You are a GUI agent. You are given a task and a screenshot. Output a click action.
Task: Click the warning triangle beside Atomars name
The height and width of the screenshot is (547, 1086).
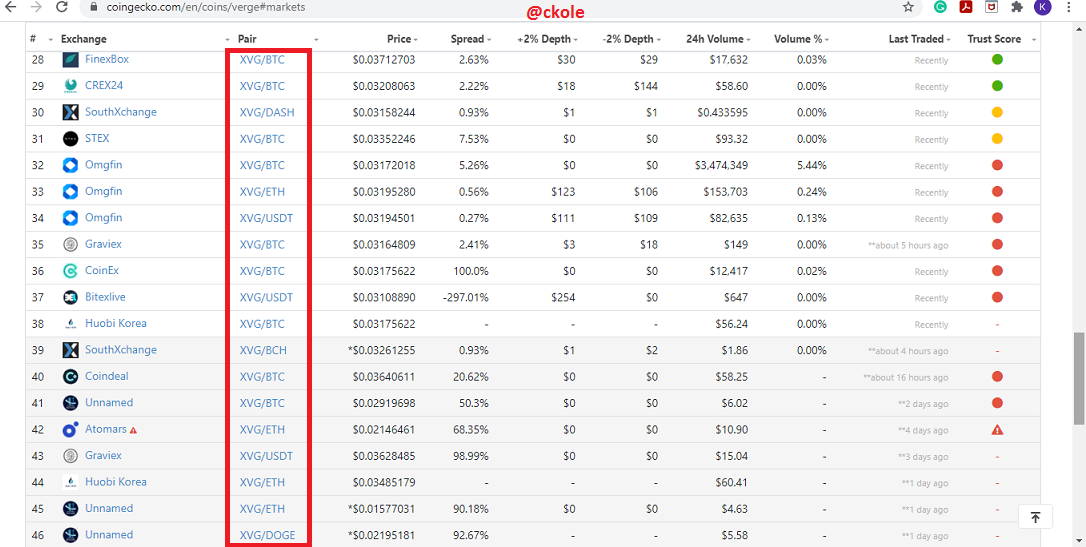(133, 430)
